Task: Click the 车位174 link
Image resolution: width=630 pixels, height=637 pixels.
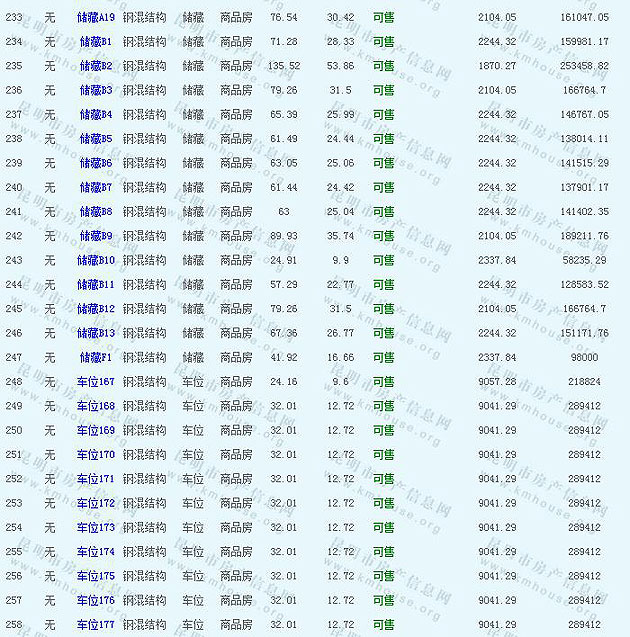Action: coord(96,552)
